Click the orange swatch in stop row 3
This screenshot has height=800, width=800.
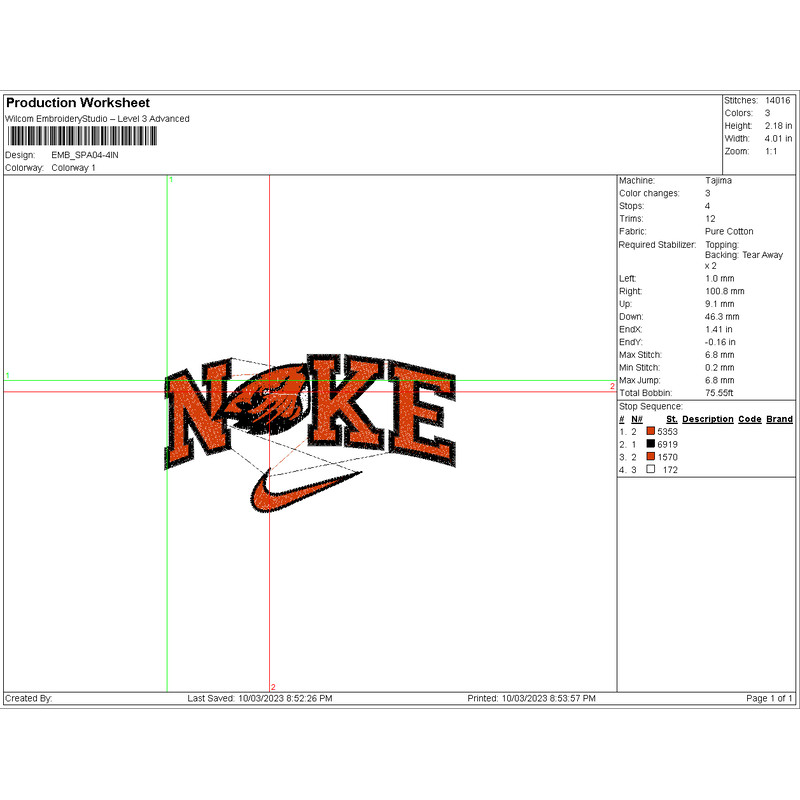[651, 457]
